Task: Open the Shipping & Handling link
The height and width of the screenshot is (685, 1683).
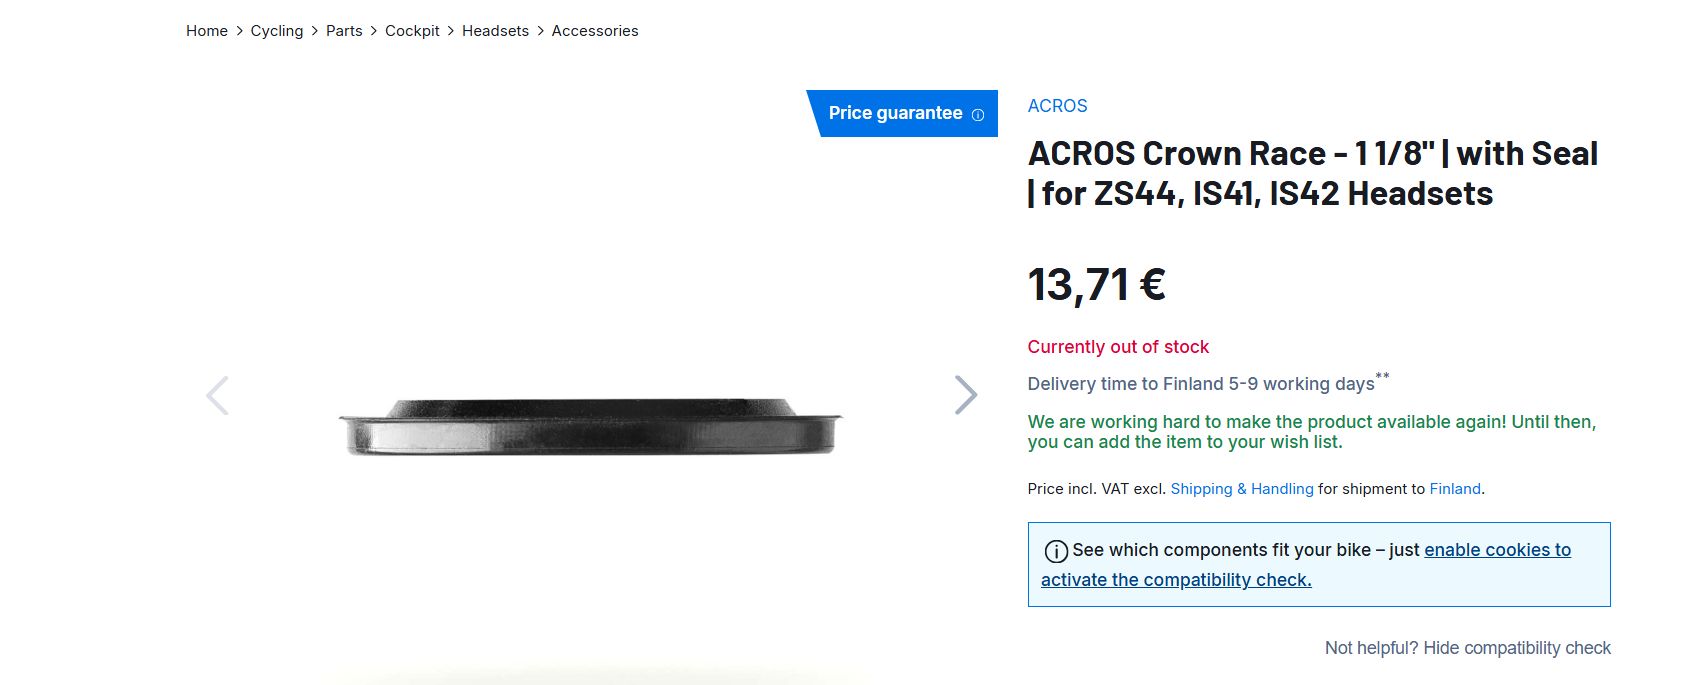Action: pyautogui.click(x=1241, y=489)
